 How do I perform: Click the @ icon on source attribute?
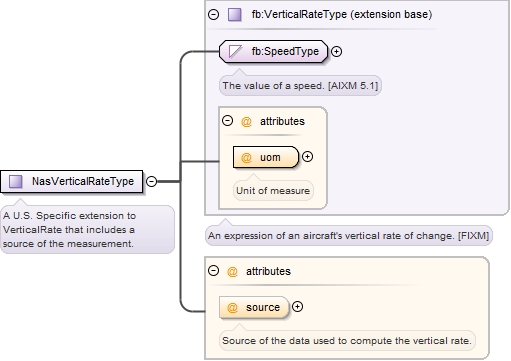point(232,307)
